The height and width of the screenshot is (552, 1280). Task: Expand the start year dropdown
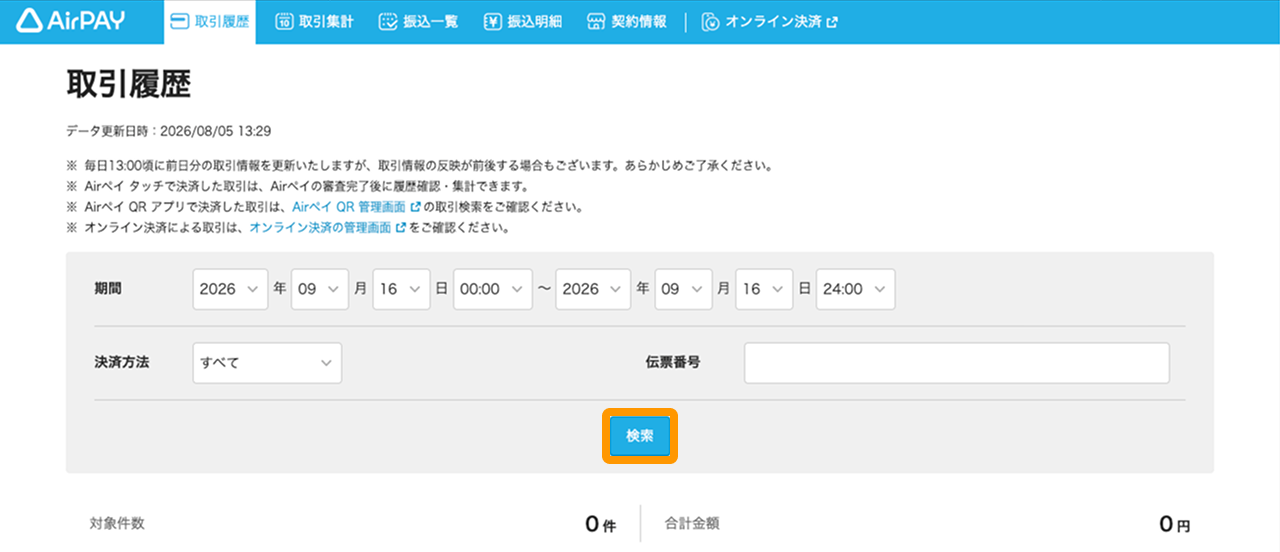pyautogui.click(x=231, y=289)
